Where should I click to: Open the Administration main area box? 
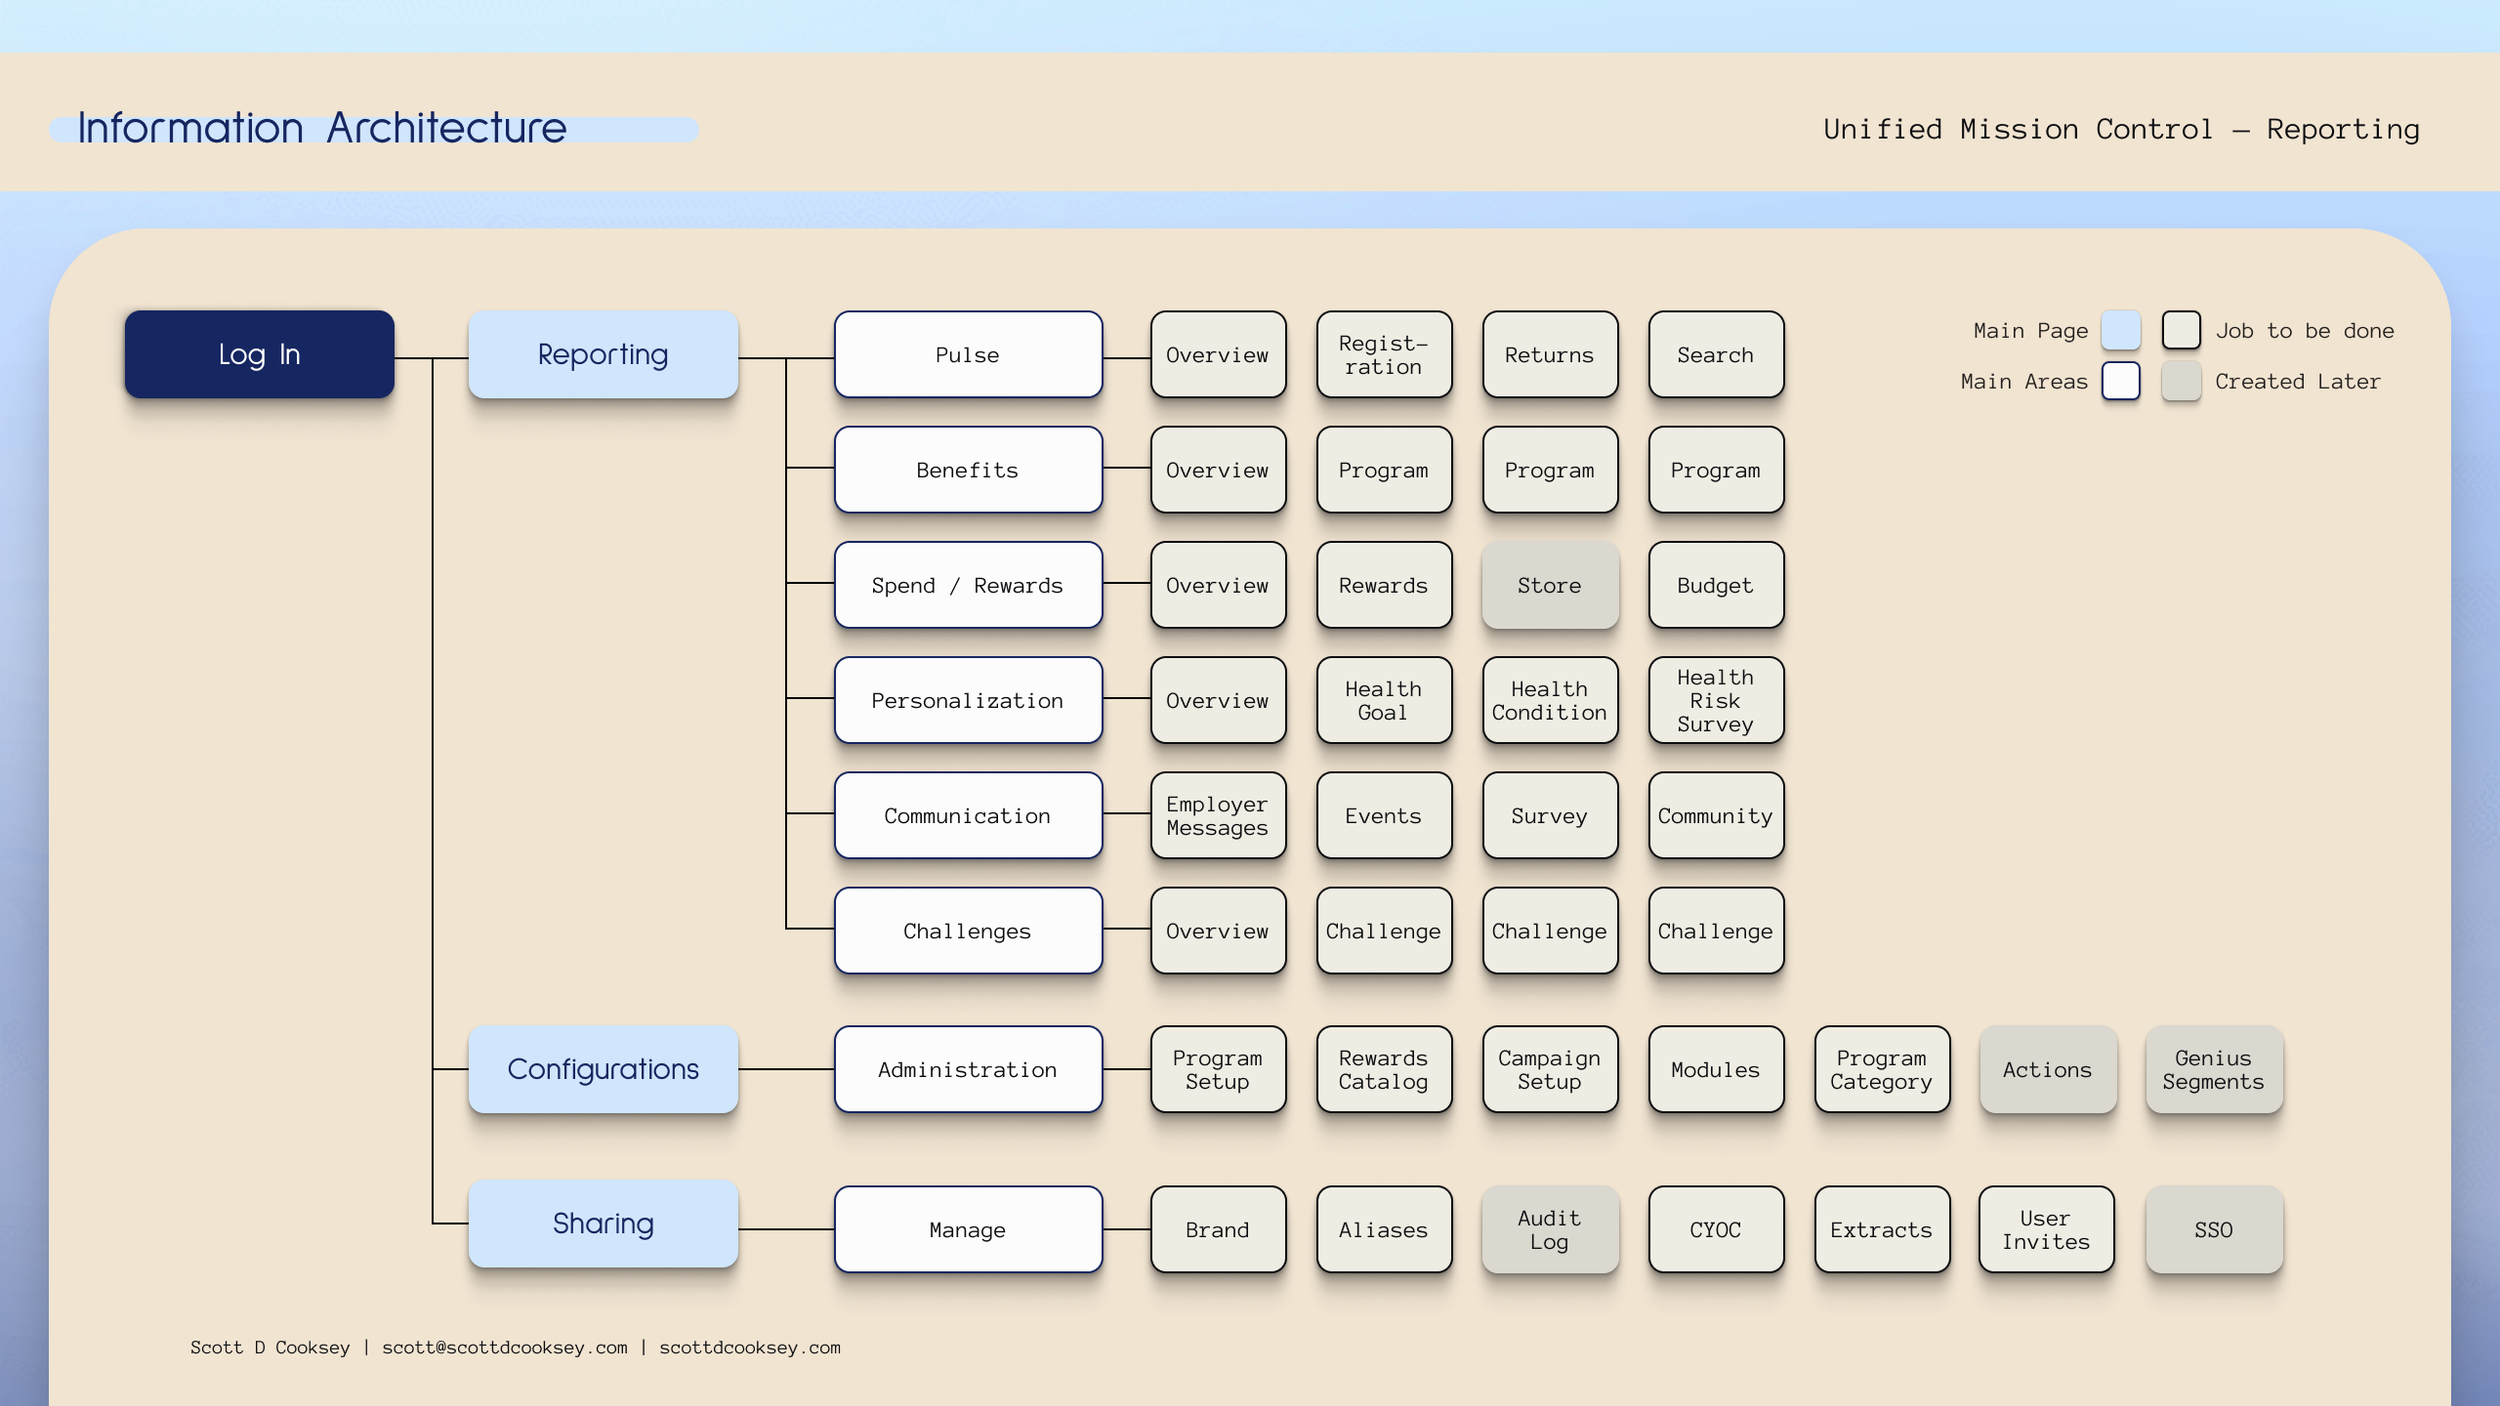click(x=967, y=1069)
